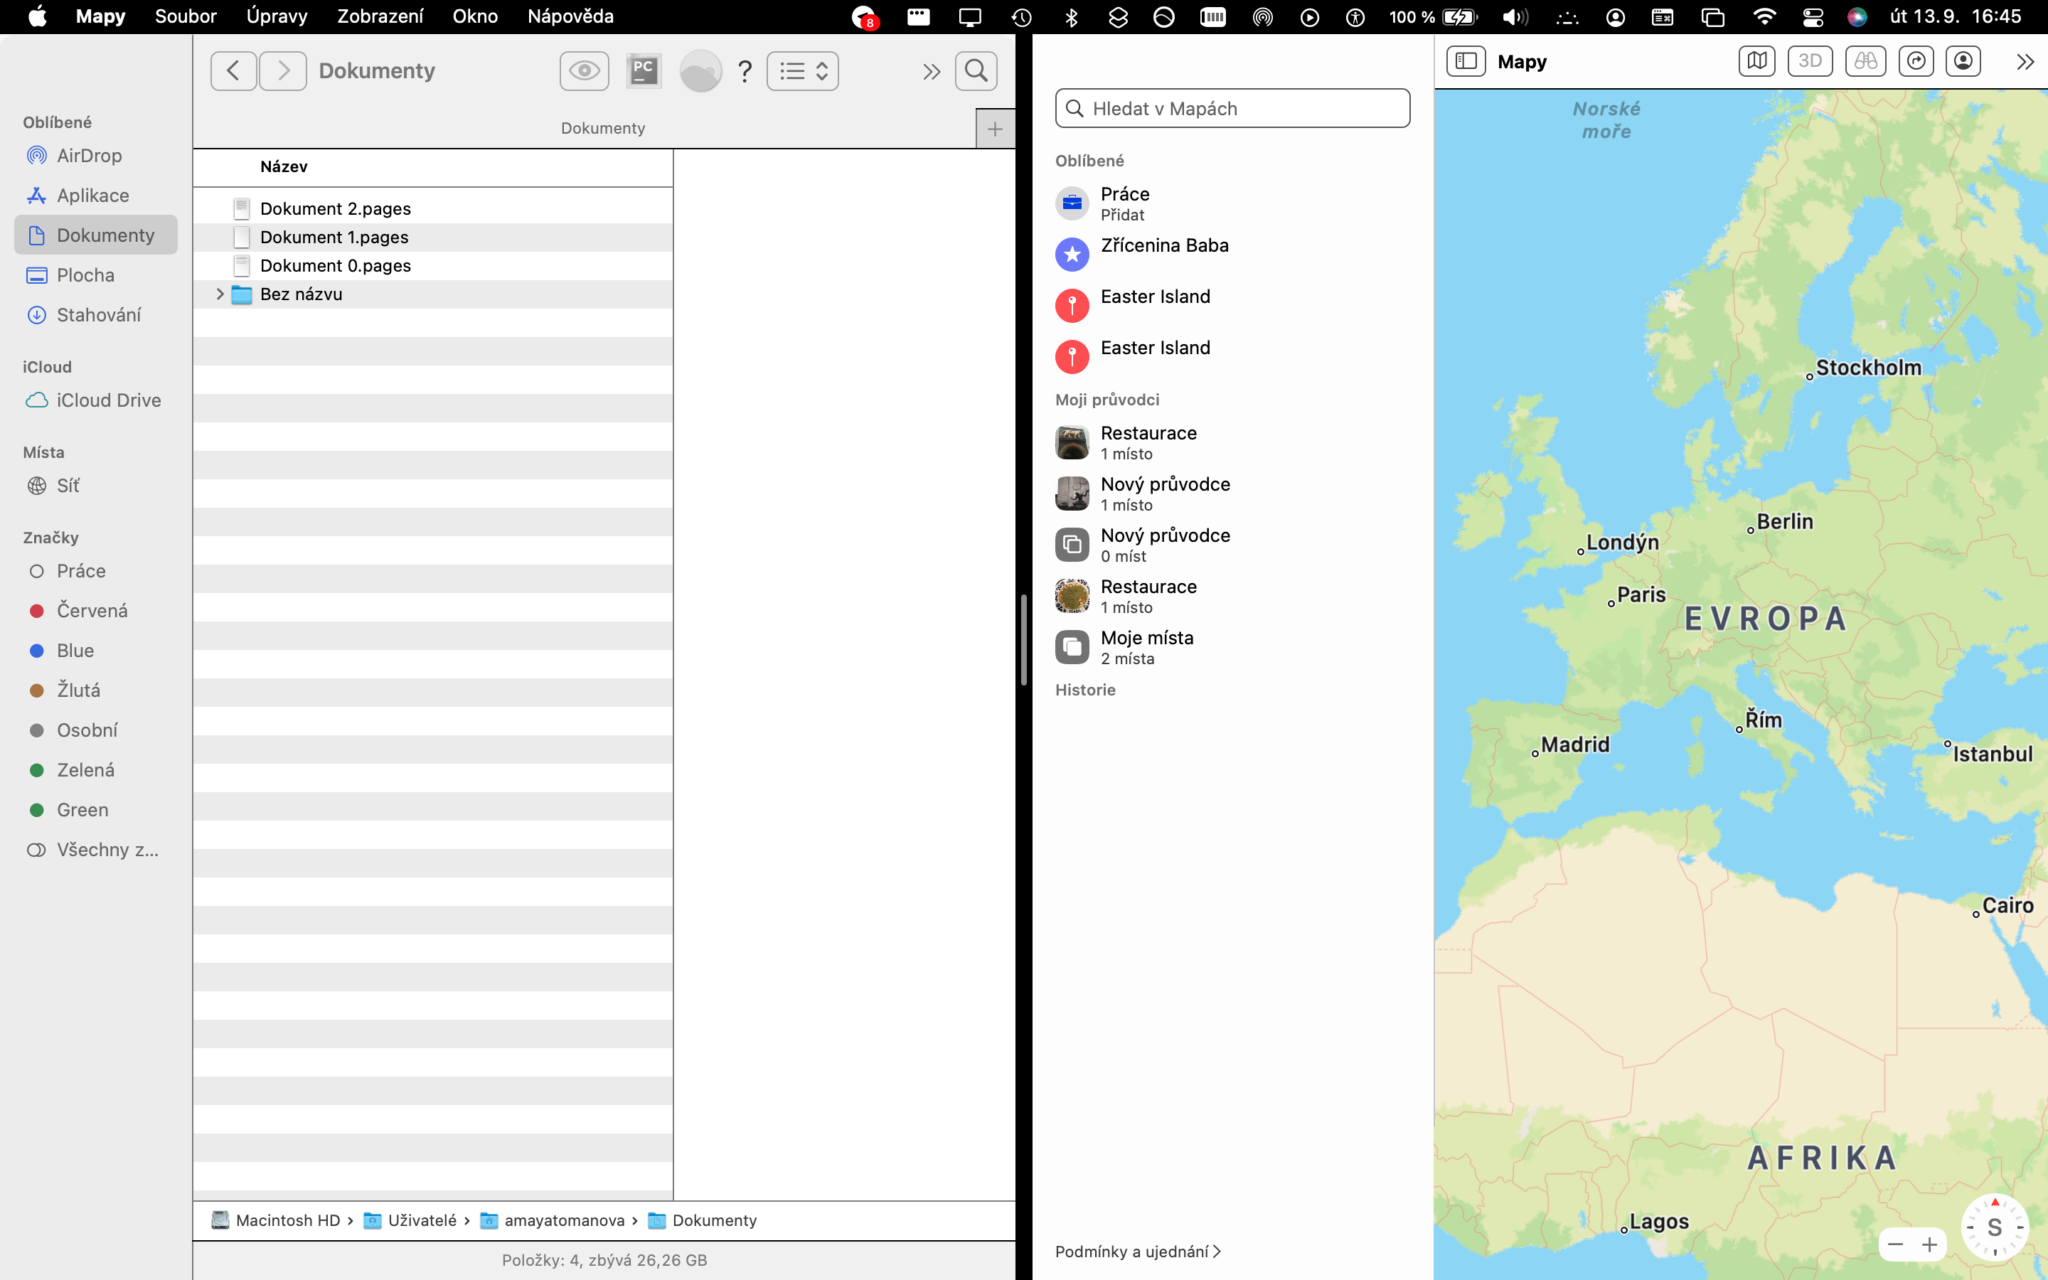The image size is (2048, 1280).
Task: Open the list view options dropdown
Action: (x=803, y=71)
